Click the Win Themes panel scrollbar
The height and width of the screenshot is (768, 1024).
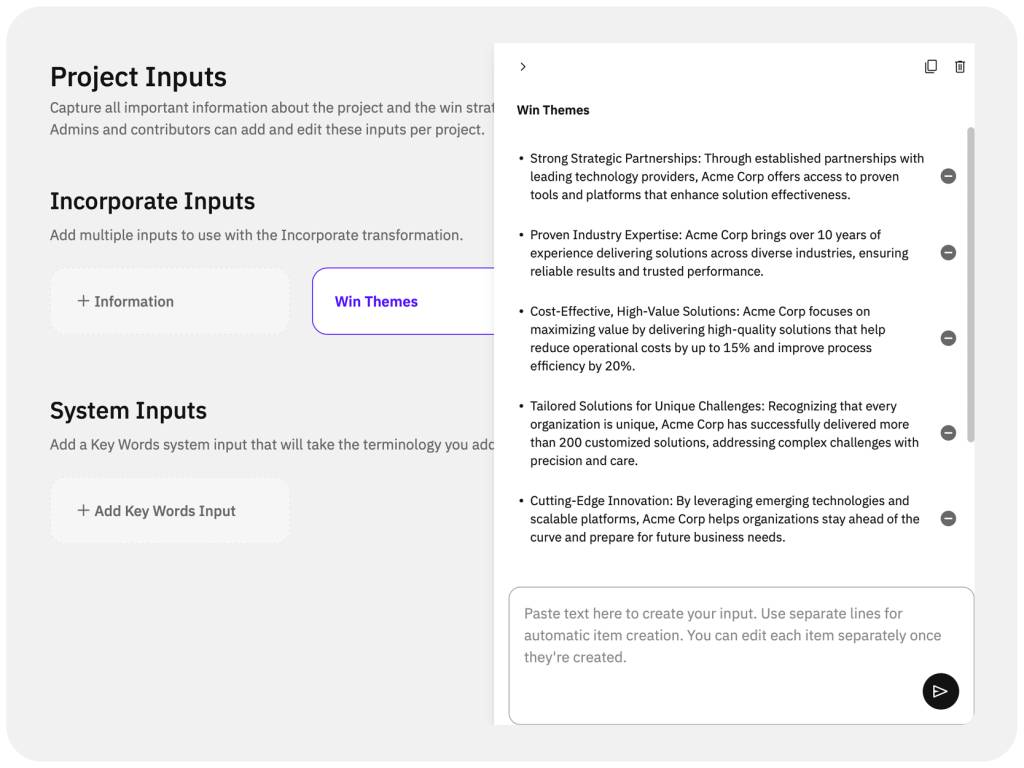point(970,285)
